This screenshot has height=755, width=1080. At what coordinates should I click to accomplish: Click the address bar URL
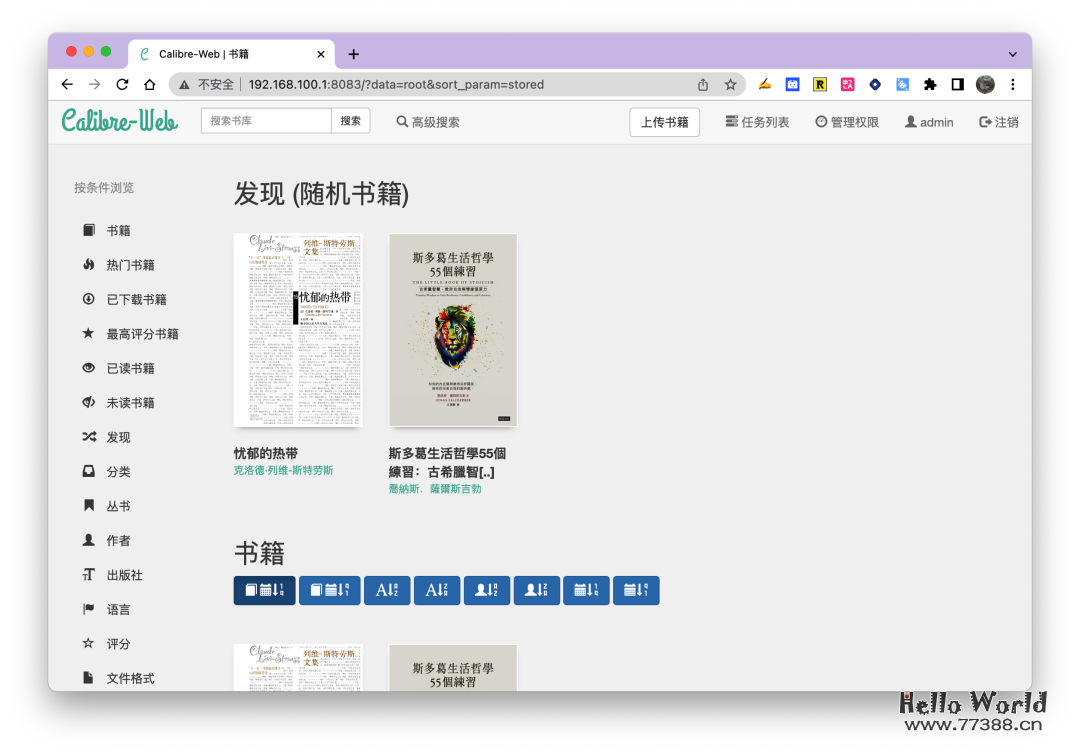tap(396, 84)
